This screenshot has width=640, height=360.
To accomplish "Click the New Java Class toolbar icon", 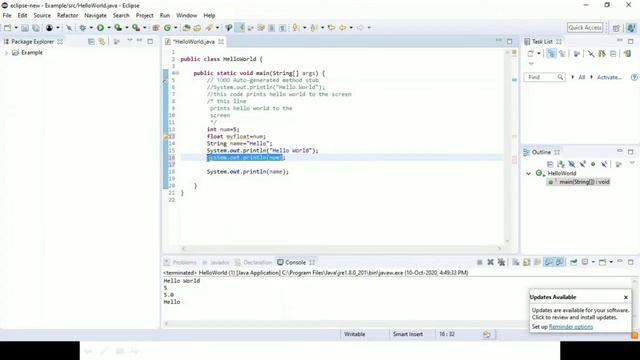I will click(167, 28).
